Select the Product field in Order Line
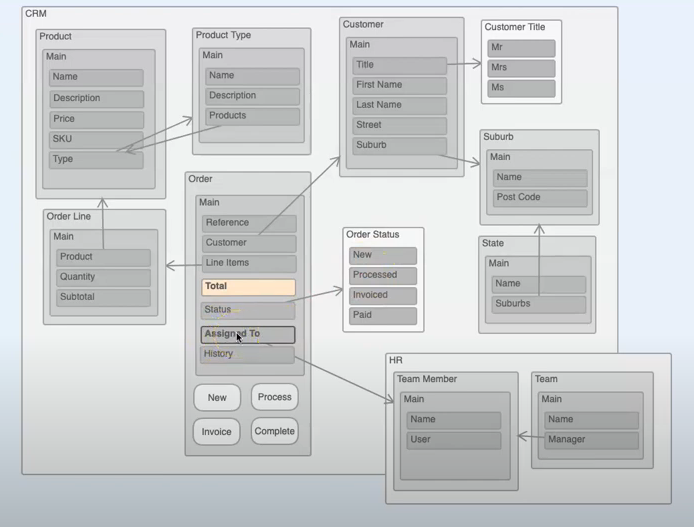This screenshot has width=694, height=527. 104,258
